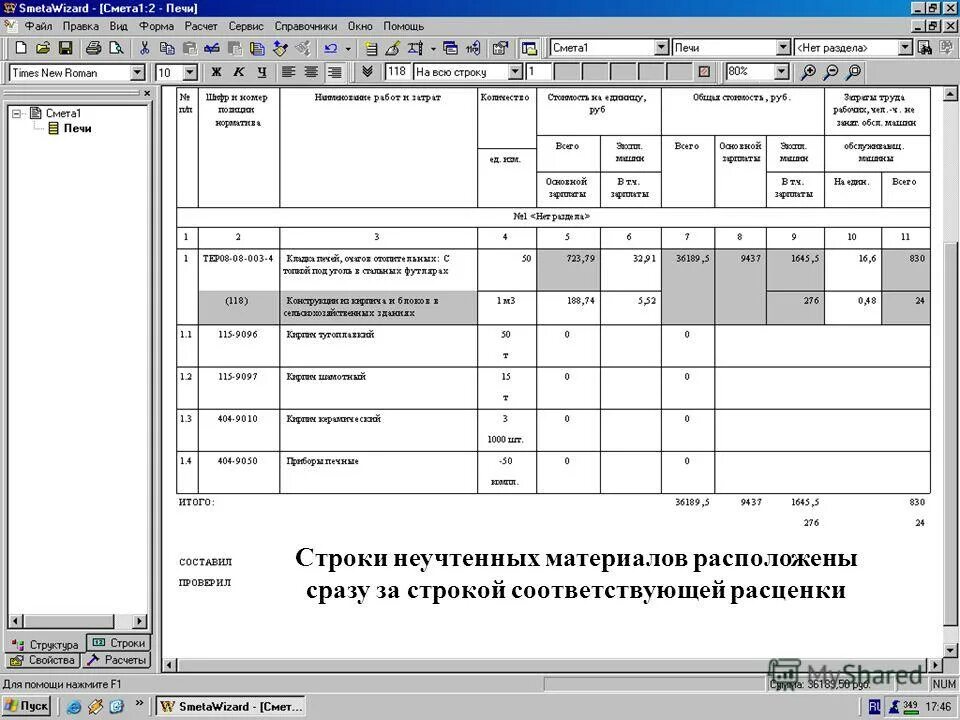Align text center

(311, 72)
